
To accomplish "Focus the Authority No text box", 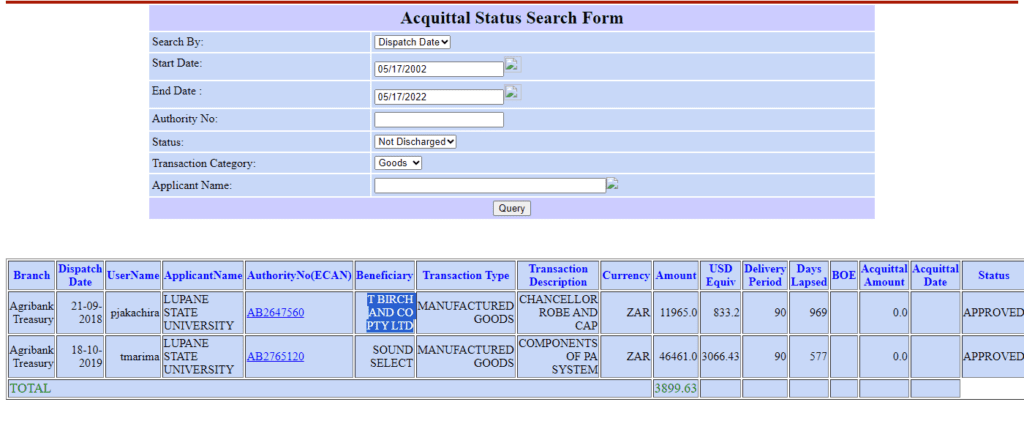I will 439,120.
